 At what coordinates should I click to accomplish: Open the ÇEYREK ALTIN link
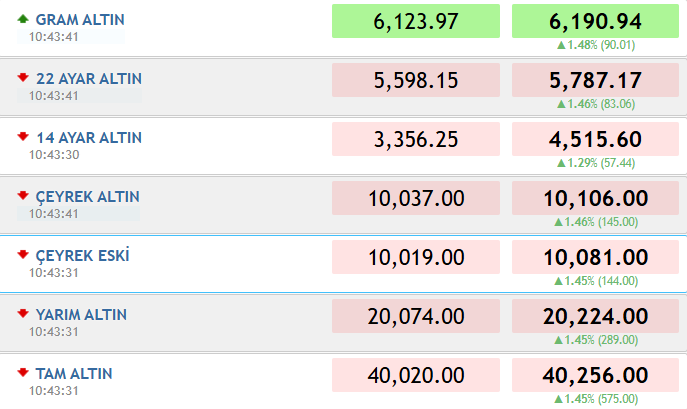tap(88, 197)
